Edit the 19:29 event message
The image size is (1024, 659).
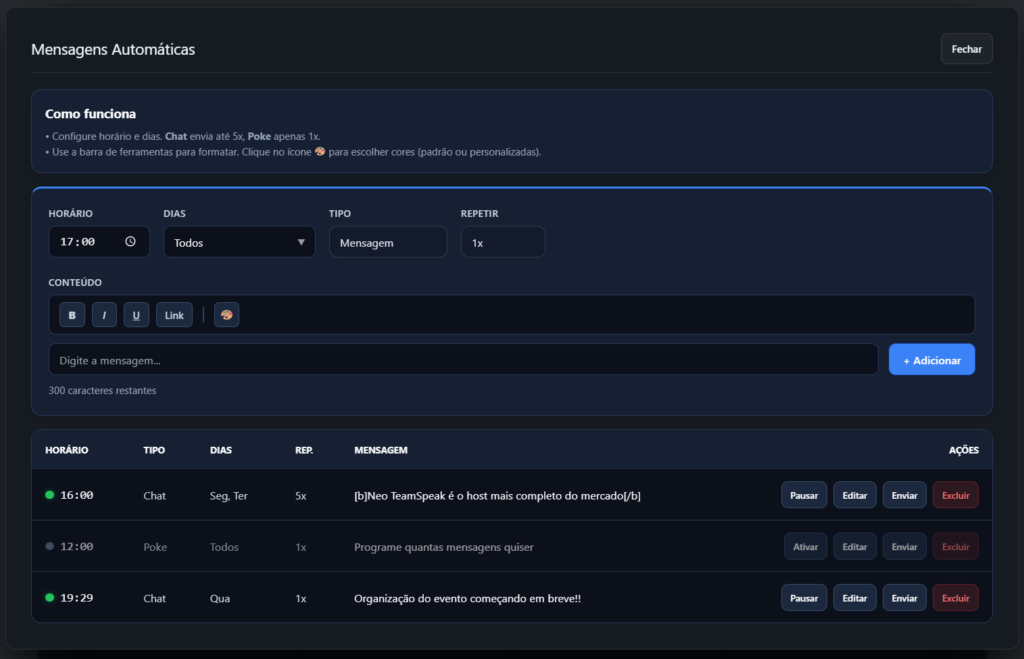(x=854, y=597)
